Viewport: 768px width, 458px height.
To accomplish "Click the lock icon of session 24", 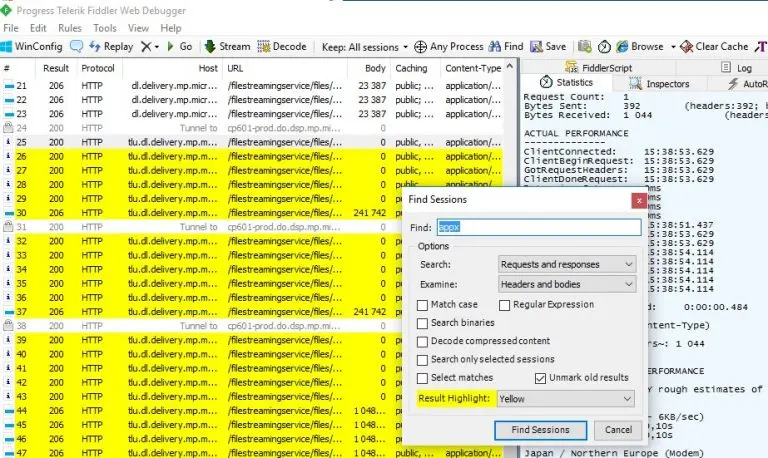I will tap(8, 128).
